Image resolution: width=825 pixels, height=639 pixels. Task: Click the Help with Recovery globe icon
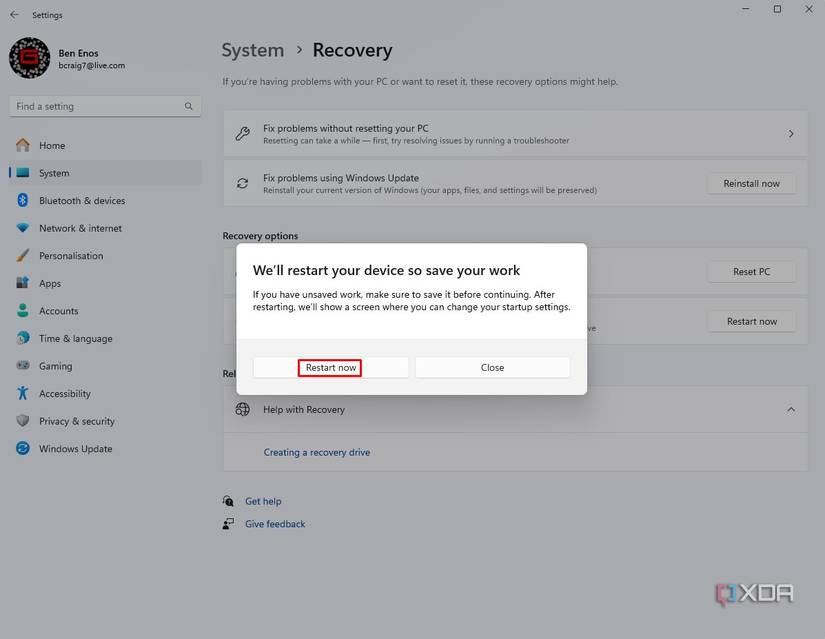[x=243, y=410]
